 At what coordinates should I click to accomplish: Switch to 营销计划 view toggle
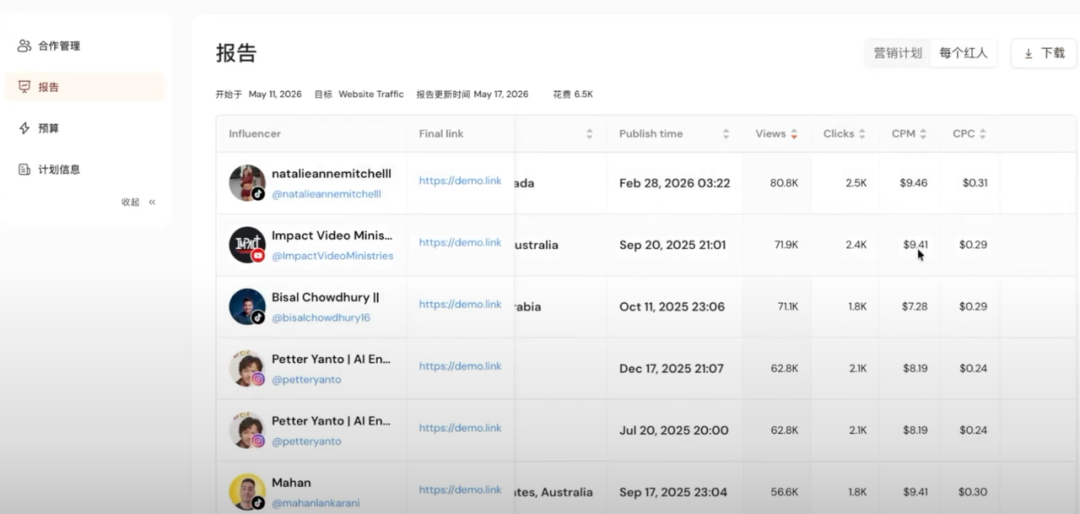[x=897, y=53]
